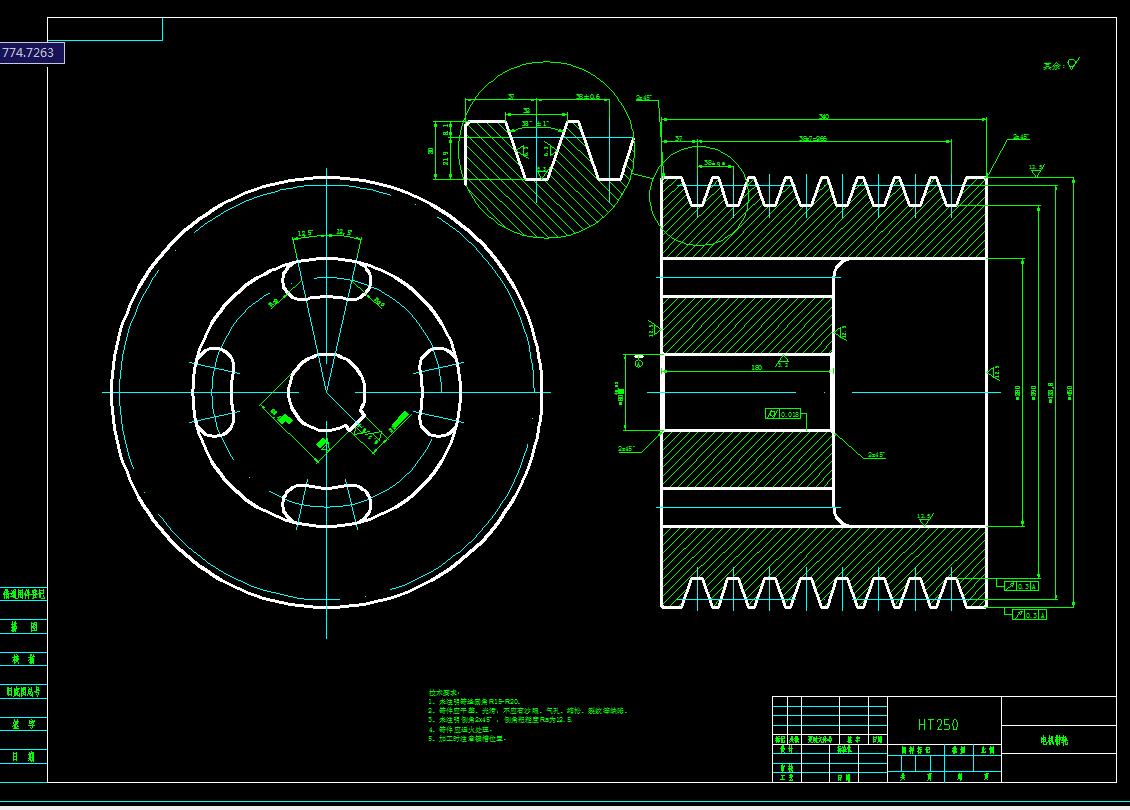Select the 30 total height dimension in detail view
This screenshot has width=1130, height=810.
(x=431, y=151)
